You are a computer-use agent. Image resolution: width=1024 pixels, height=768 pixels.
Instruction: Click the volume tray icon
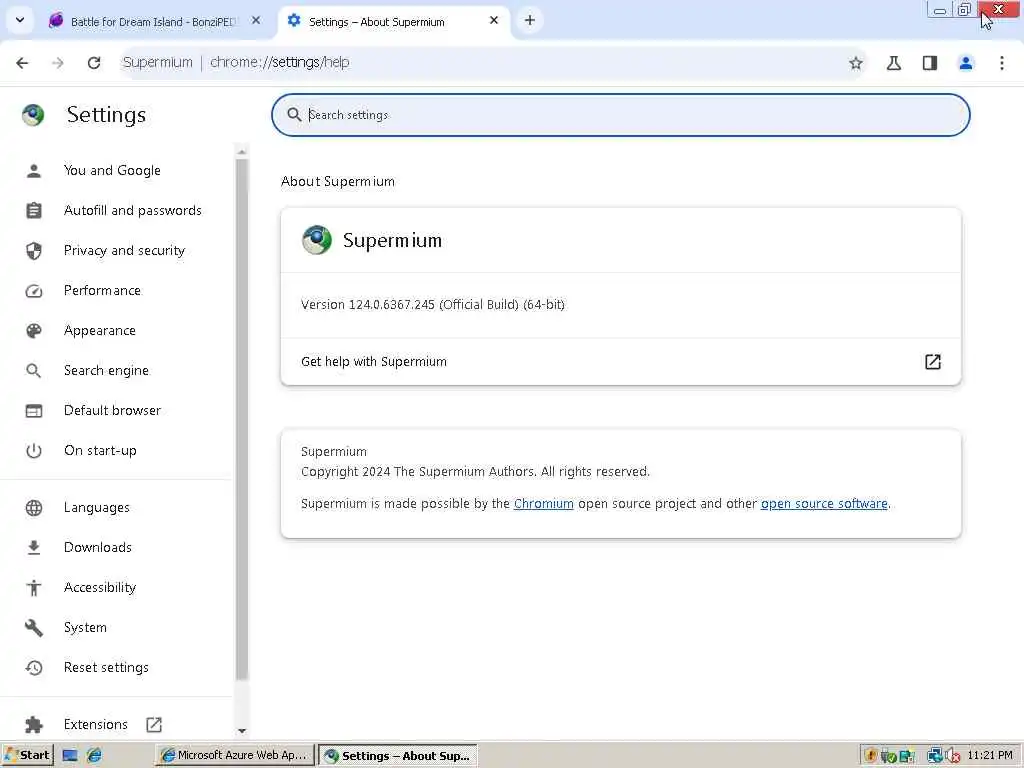pos(953,756)
